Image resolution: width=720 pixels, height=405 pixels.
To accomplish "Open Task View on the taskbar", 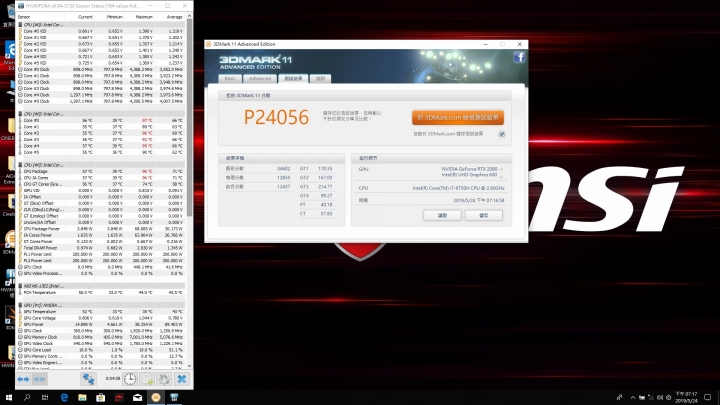I will (x=45, y=398).
